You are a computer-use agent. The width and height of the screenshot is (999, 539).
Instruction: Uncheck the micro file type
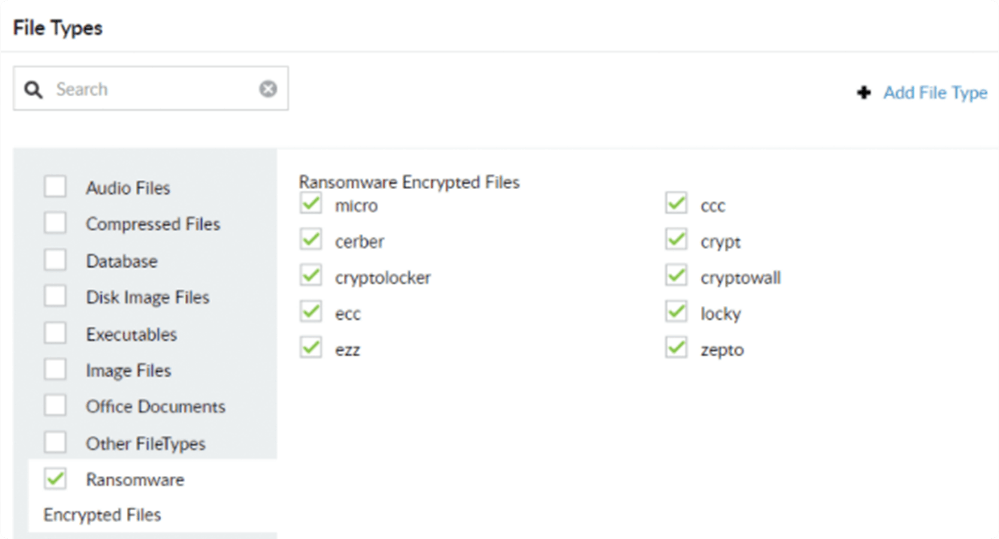click(x=311, y=205)
